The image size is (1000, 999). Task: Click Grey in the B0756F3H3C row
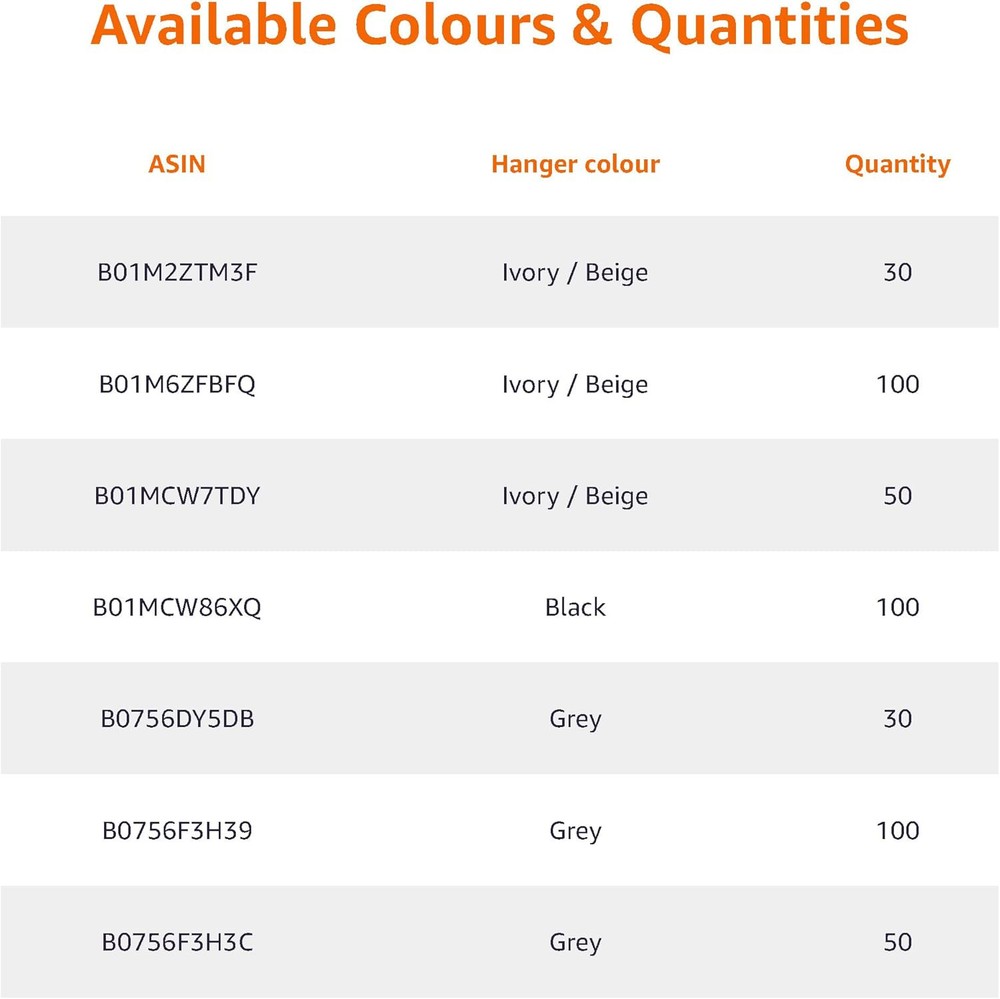pos(575,942)
